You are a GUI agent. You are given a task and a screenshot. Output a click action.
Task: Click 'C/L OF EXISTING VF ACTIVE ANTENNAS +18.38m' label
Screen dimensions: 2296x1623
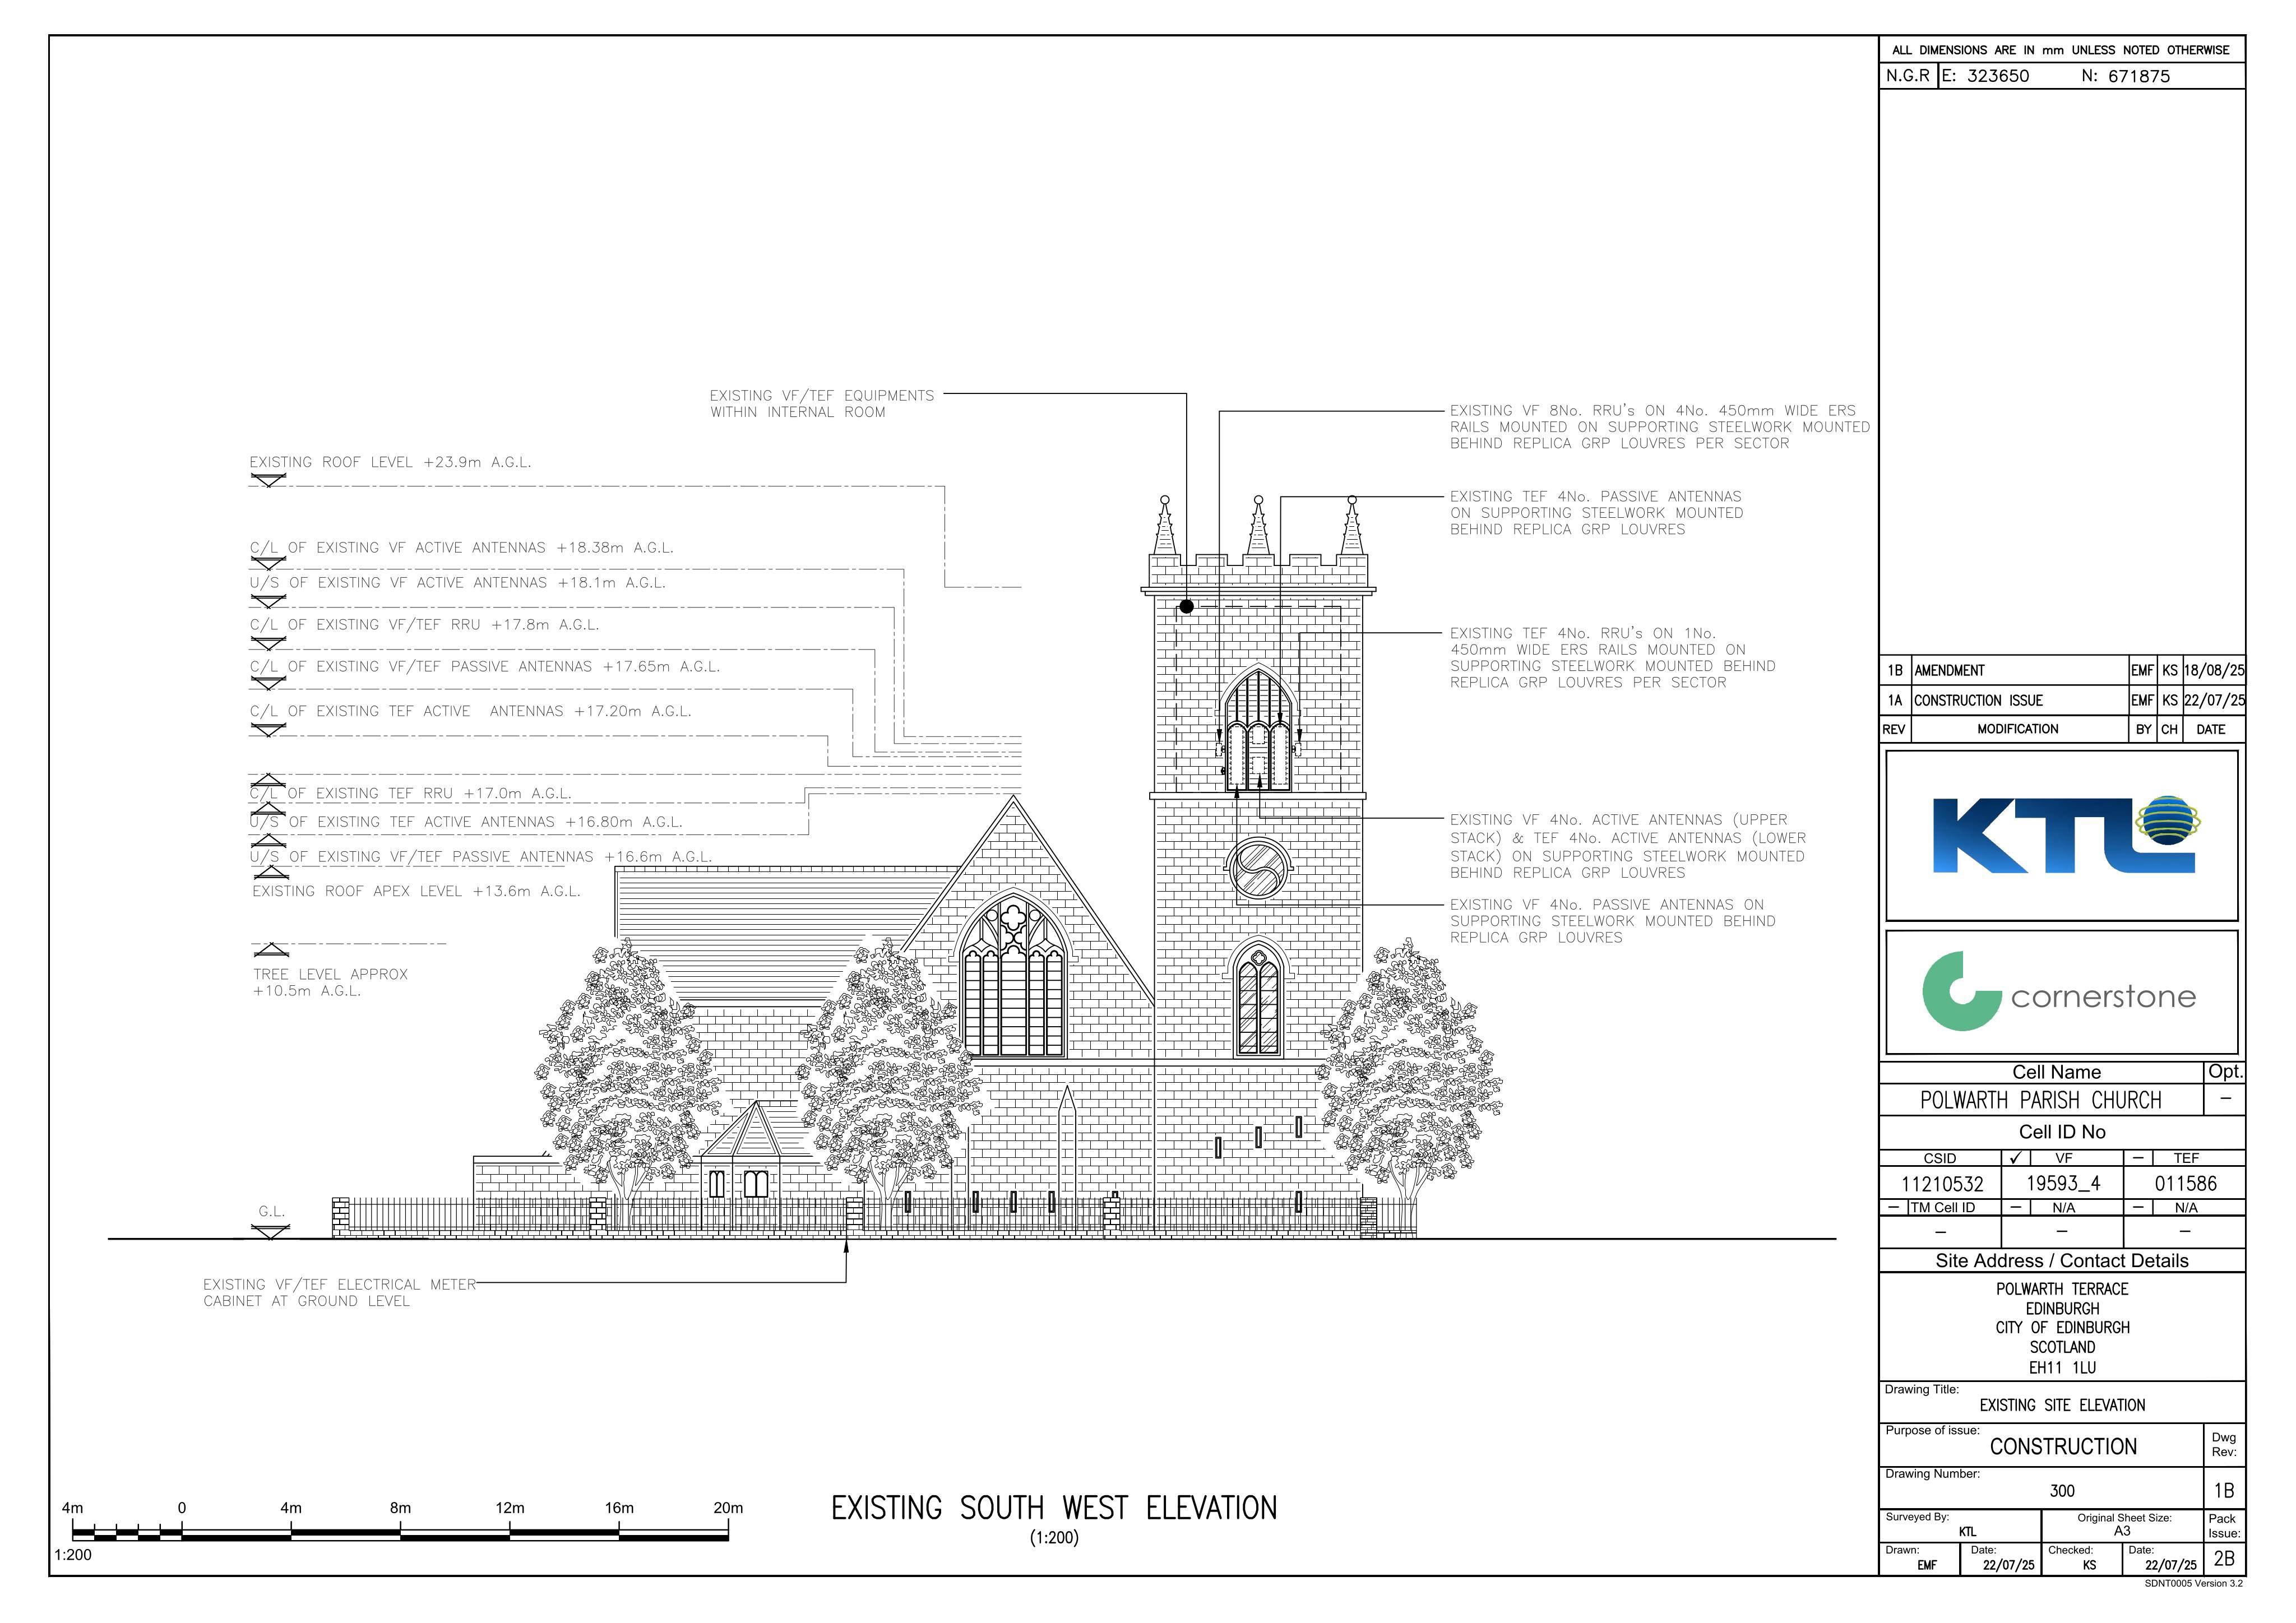click(x=461, y=548)
